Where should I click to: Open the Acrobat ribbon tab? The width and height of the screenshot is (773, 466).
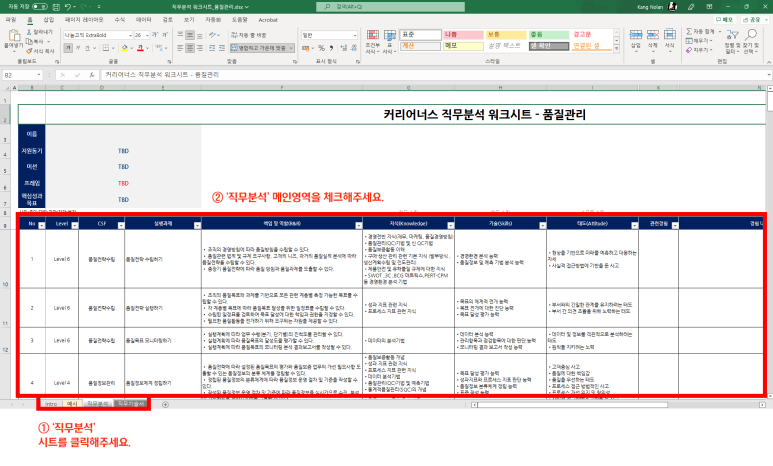(268, 20)
